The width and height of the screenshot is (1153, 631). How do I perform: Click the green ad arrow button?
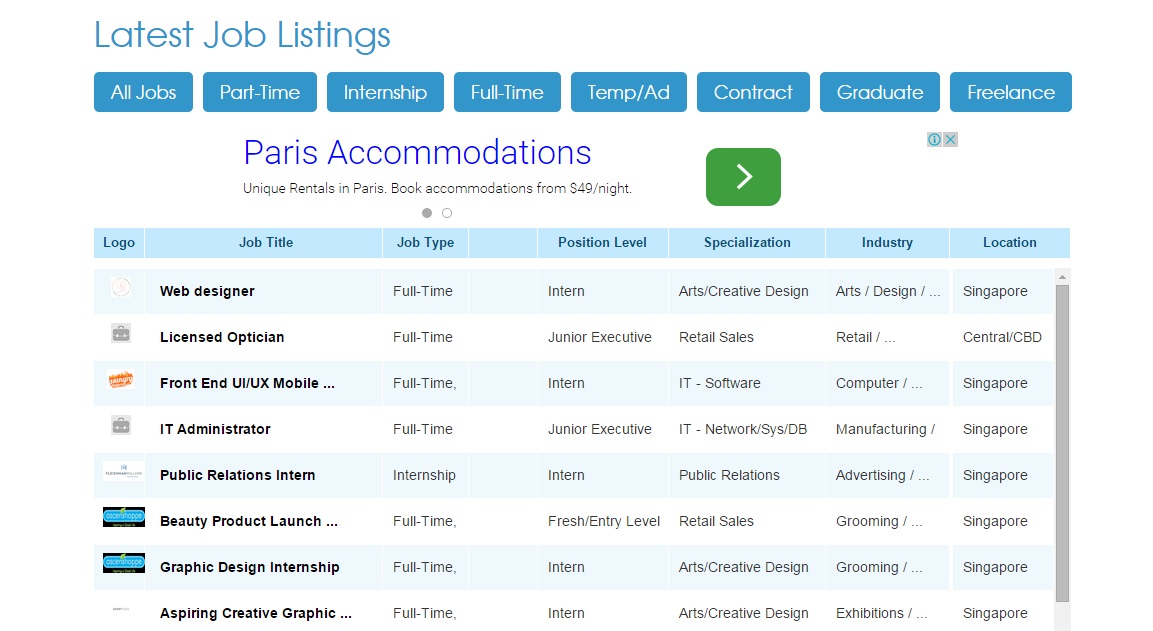click(x=743, y=177)
